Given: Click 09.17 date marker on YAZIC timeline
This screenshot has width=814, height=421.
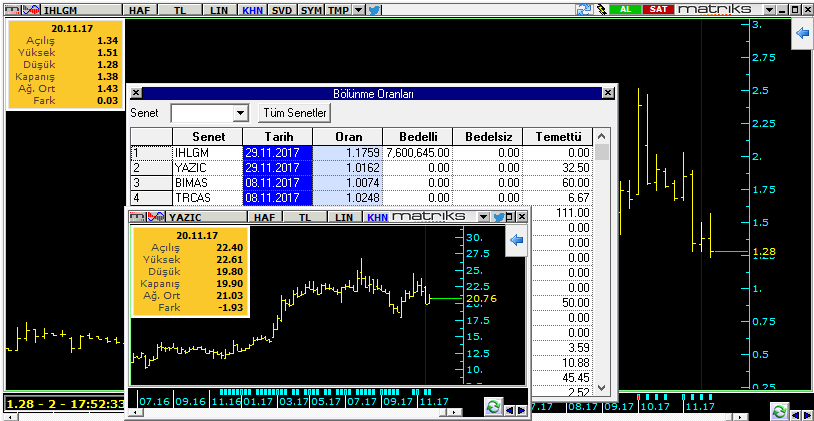Looking at the screenshot, I should tap(398, 401).
